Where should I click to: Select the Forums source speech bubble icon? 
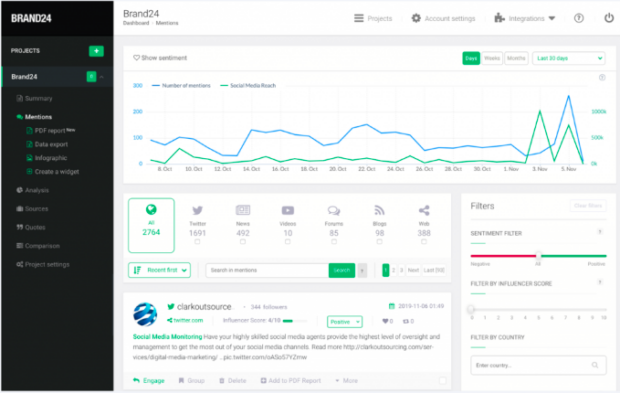coord(334,210)
